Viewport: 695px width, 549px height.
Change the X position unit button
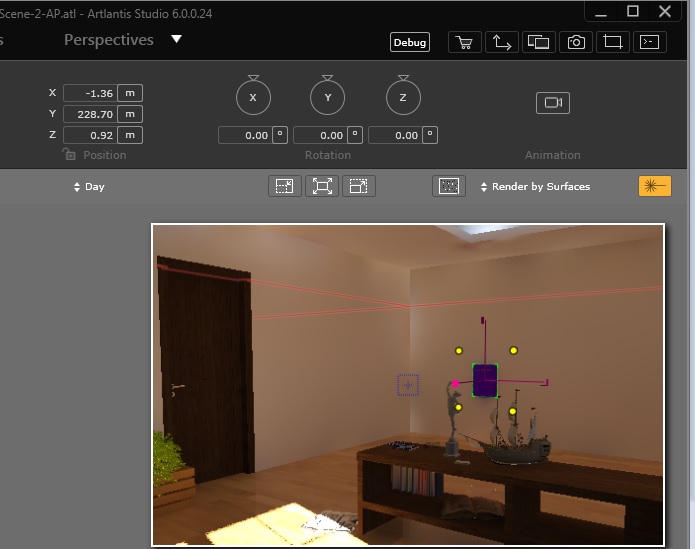point(130,93)
